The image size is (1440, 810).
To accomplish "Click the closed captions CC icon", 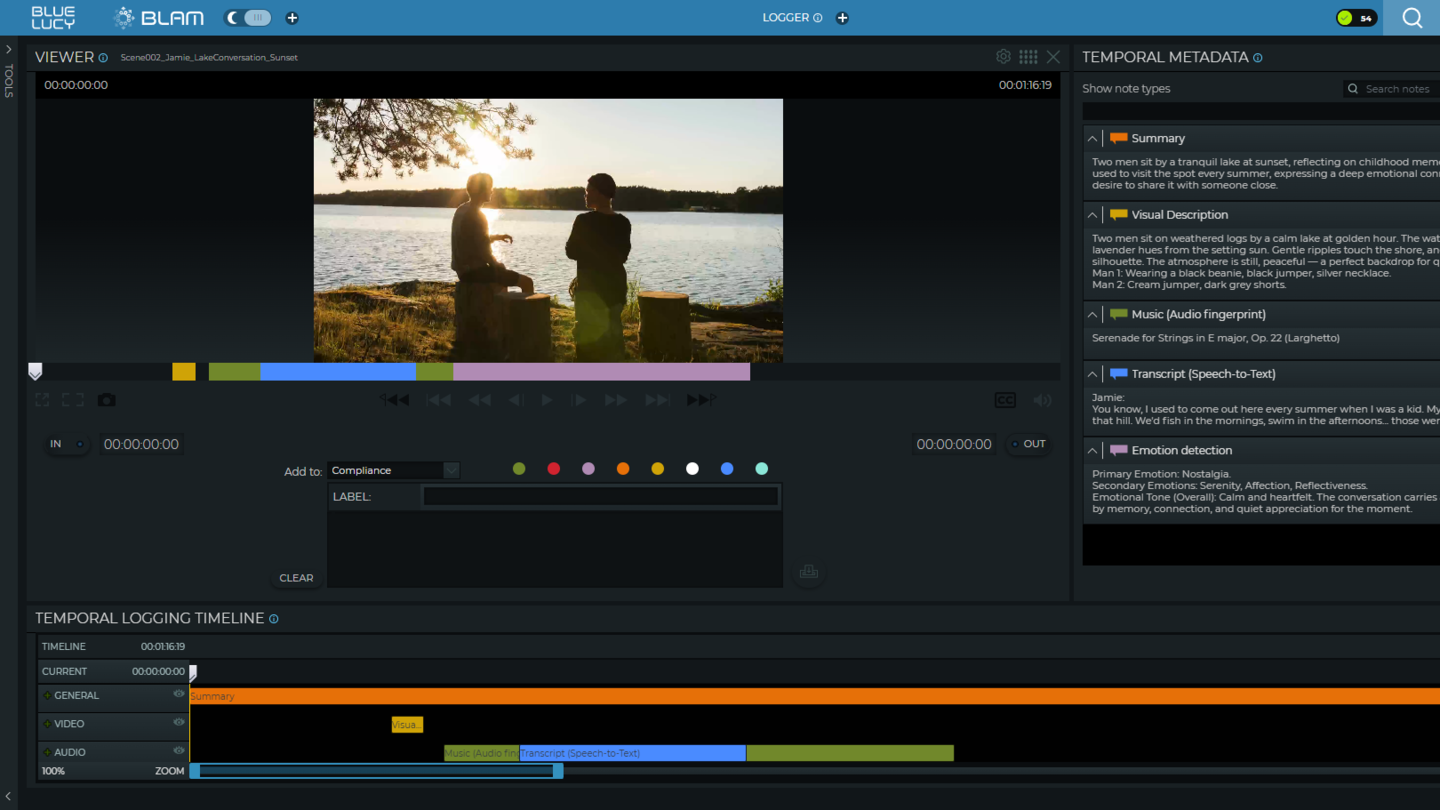I will (x=1005, y=400).
